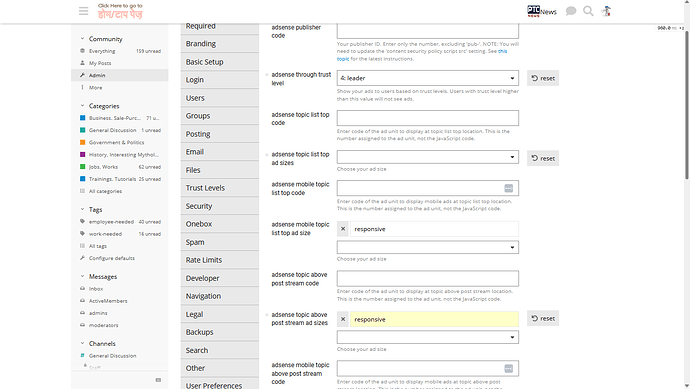Open mobile topic list top ad size dropdown

(428, 247)
